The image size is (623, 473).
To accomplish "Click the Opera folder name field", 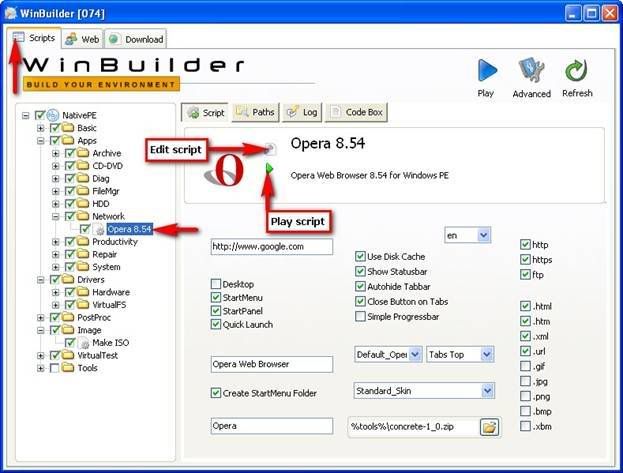I will pos(272,426).
